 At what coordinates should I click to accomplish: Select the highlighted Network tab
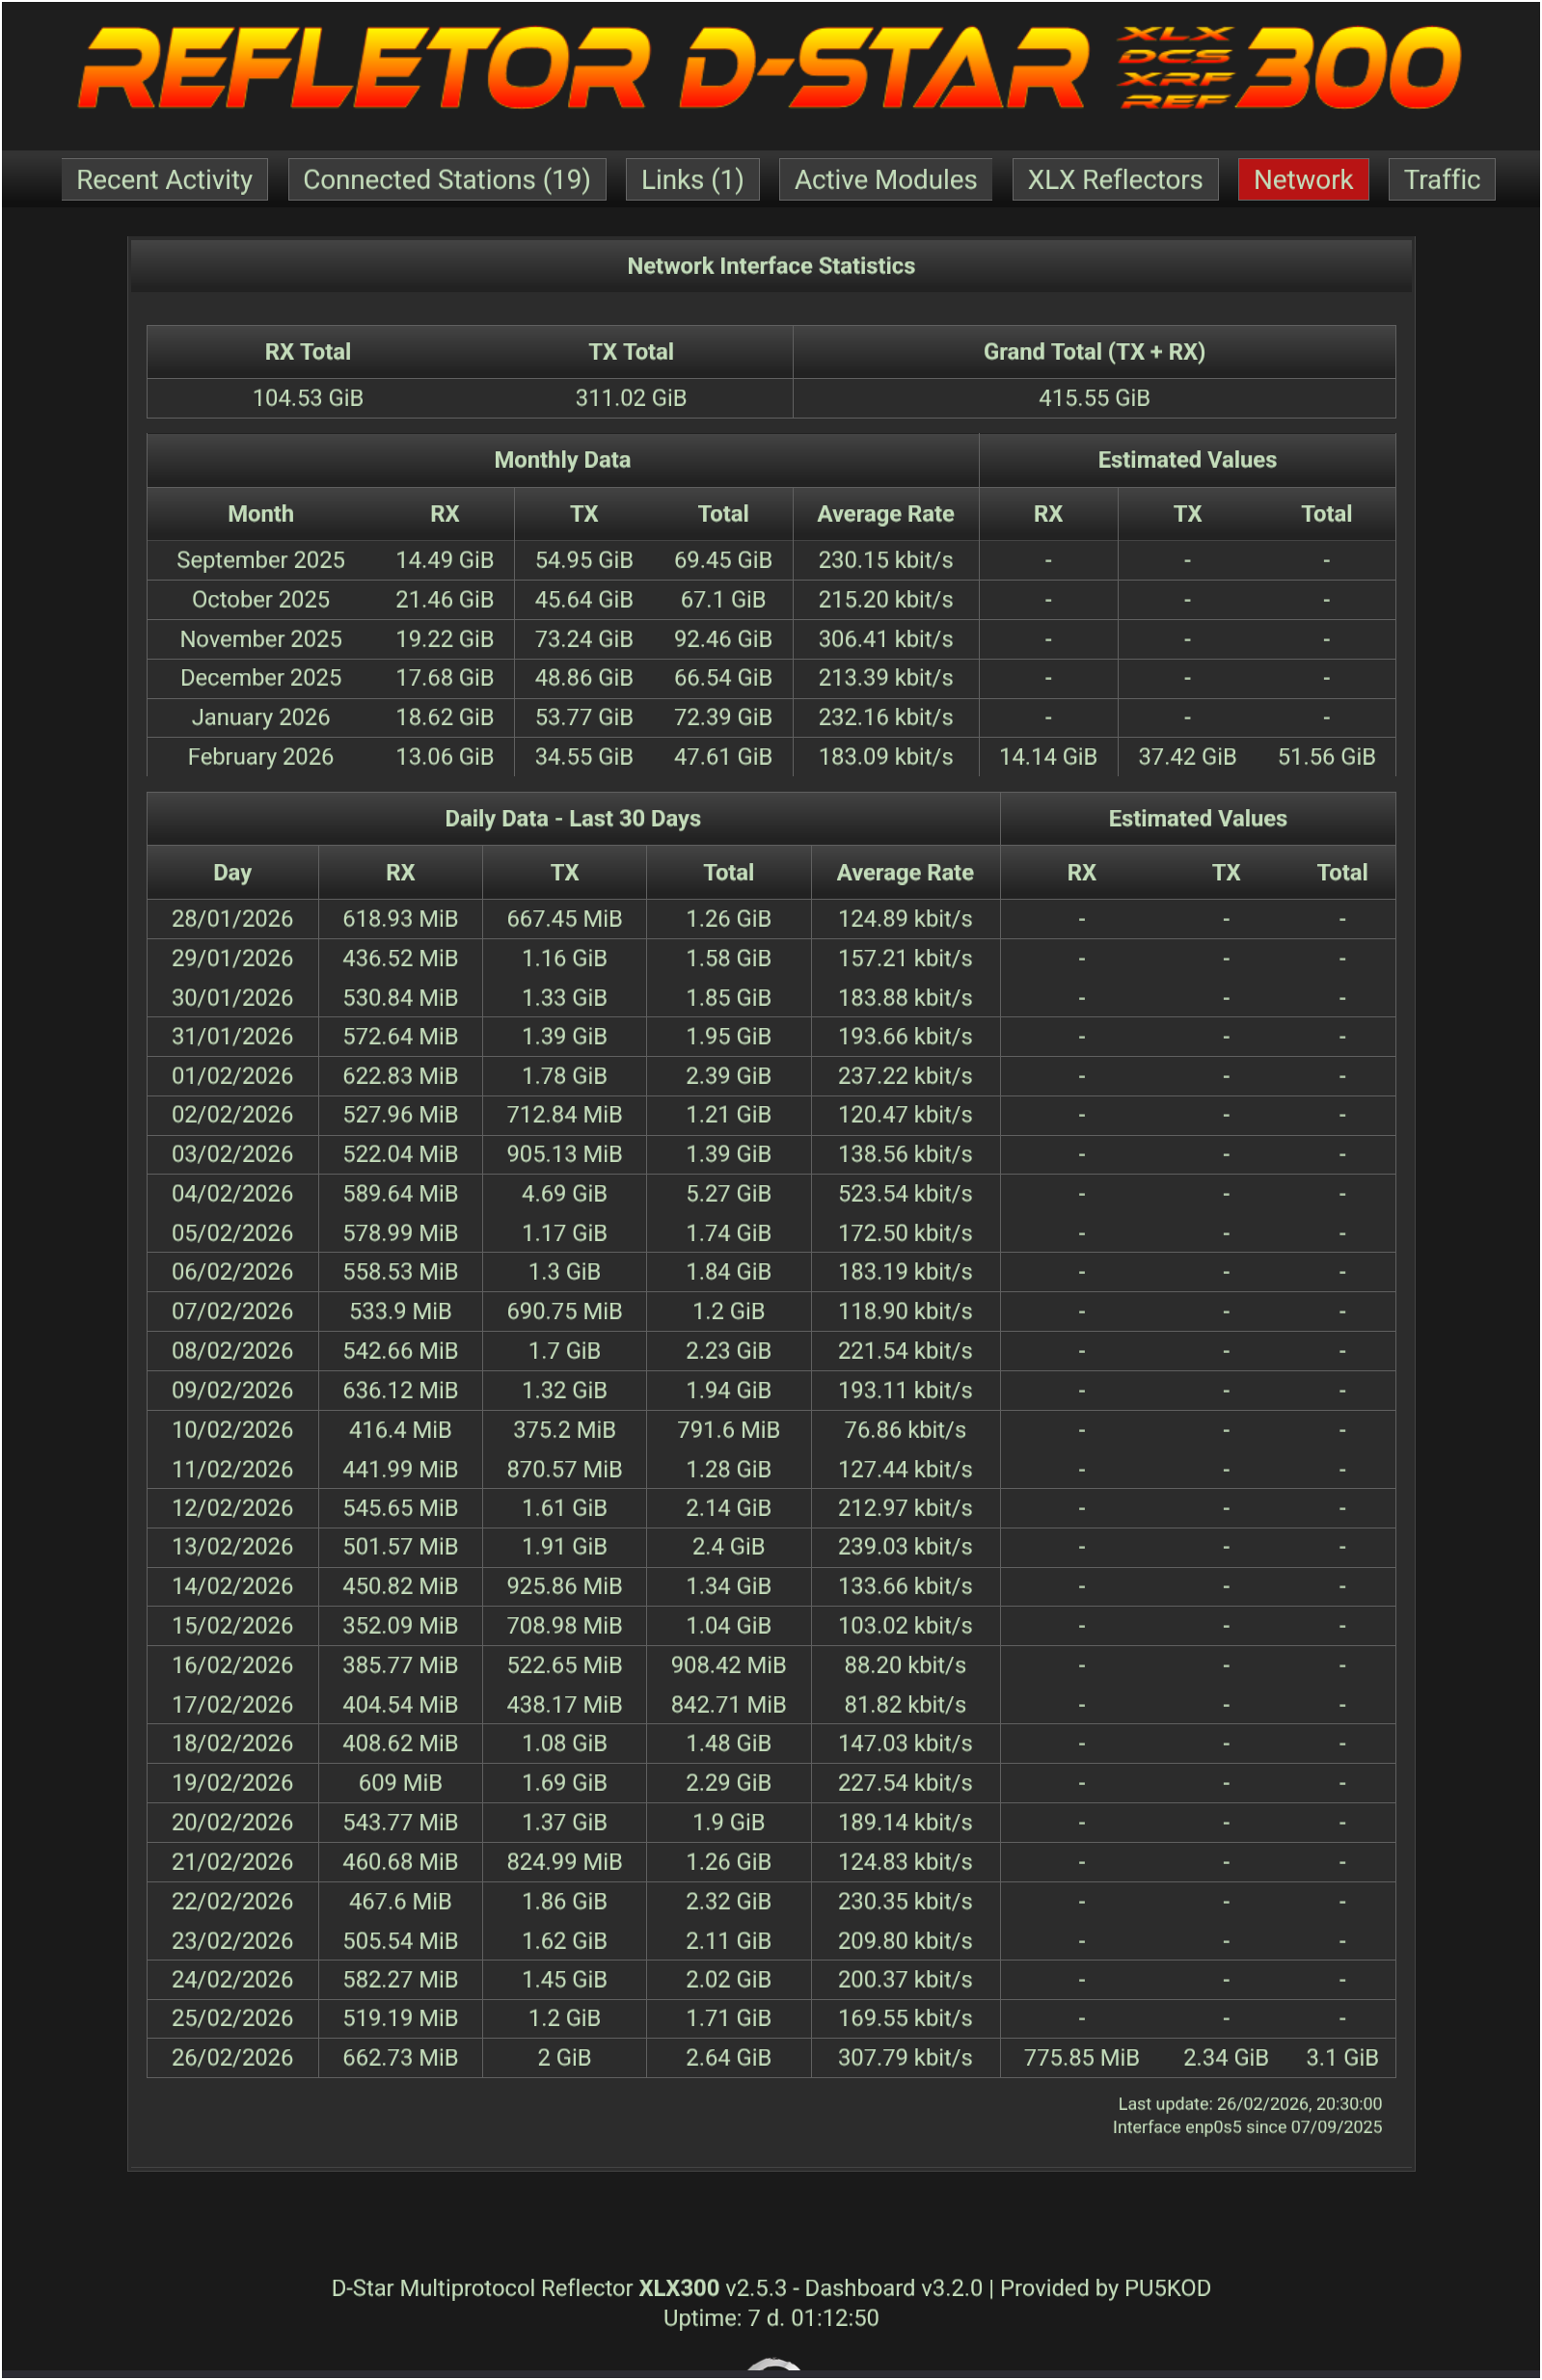coord(1302,180)
